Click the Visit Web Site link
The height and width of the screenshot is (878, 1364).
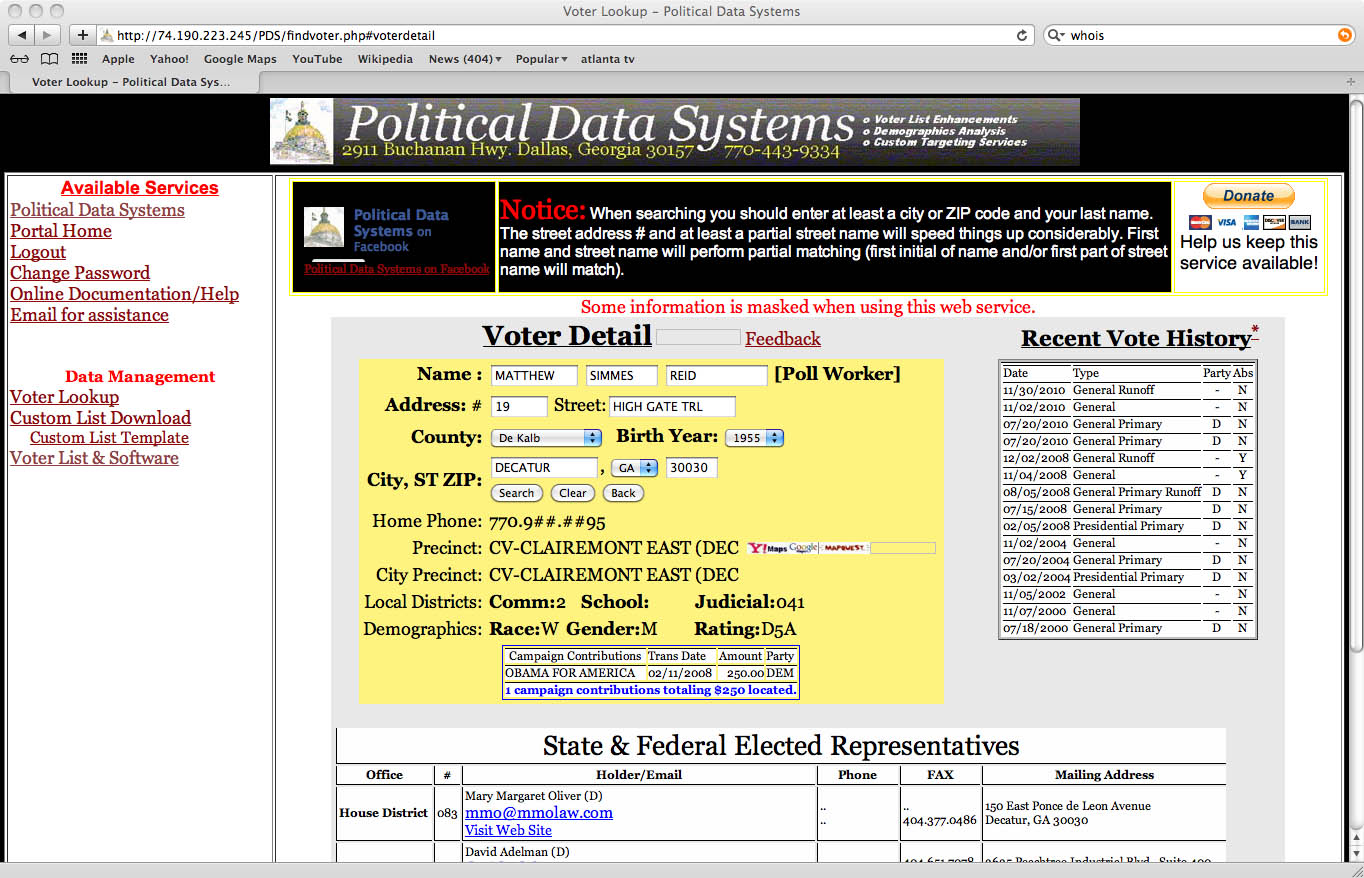(x=508, y=830)
